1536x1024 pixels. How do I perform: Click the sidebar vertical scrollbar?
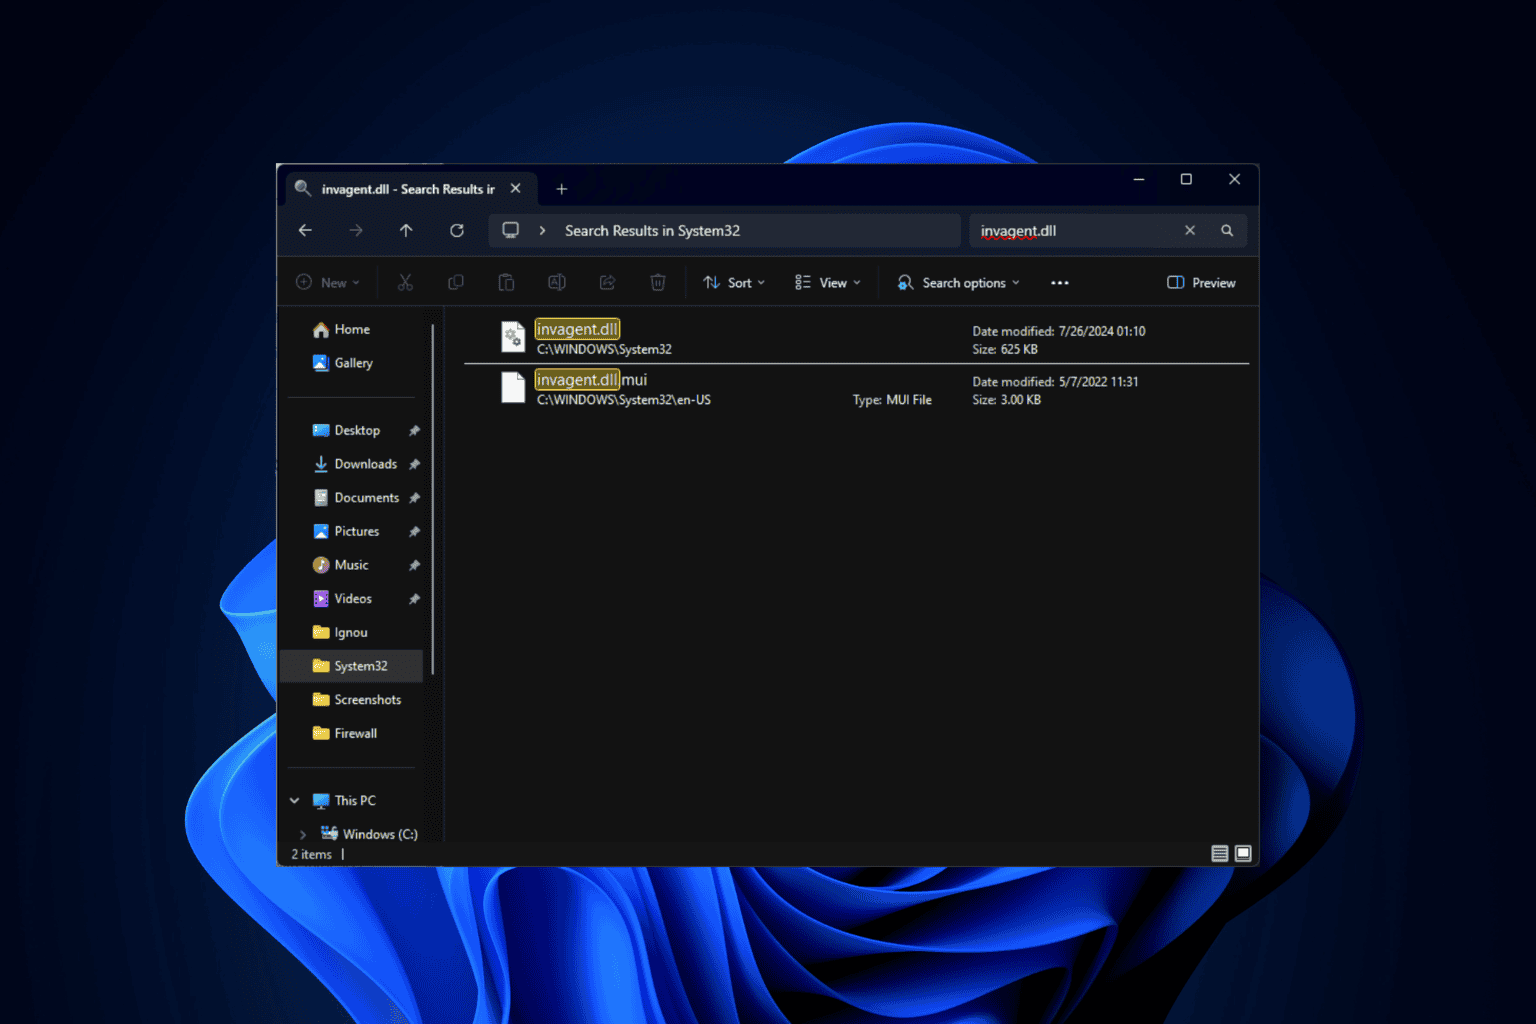click(433, 500)
